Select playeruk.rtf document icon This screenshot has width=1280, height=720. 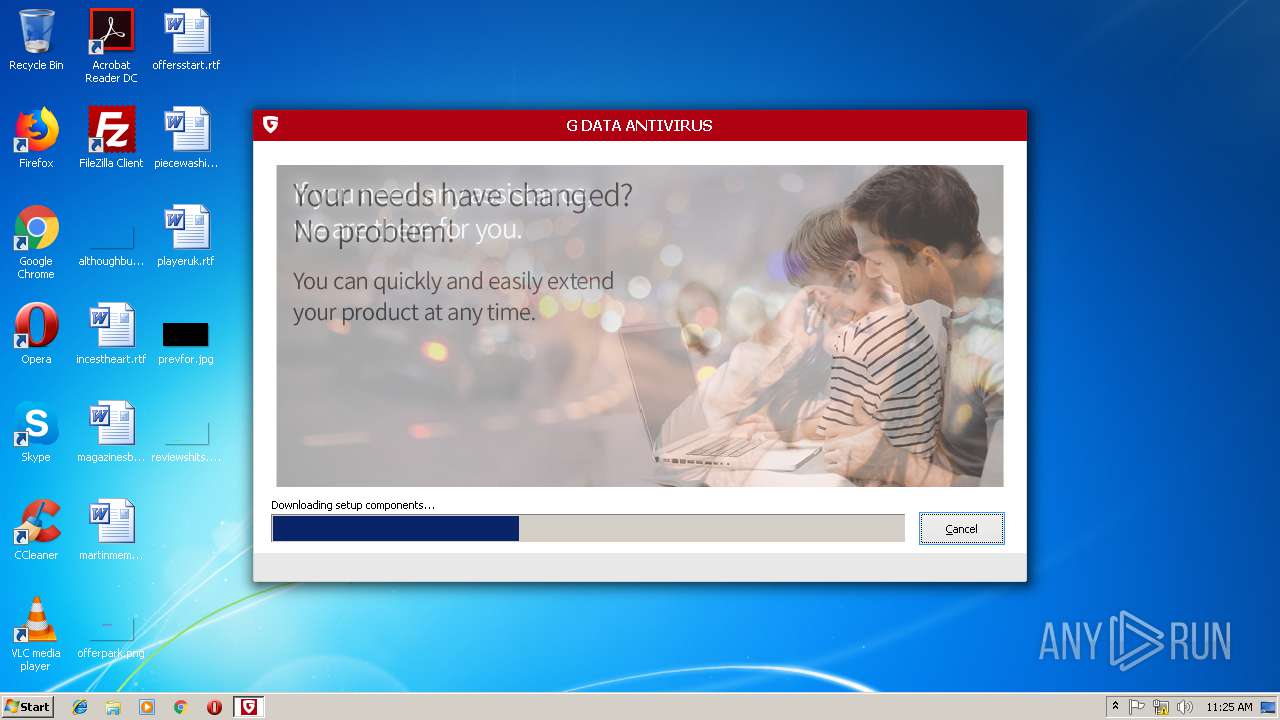tap(186, 236)
